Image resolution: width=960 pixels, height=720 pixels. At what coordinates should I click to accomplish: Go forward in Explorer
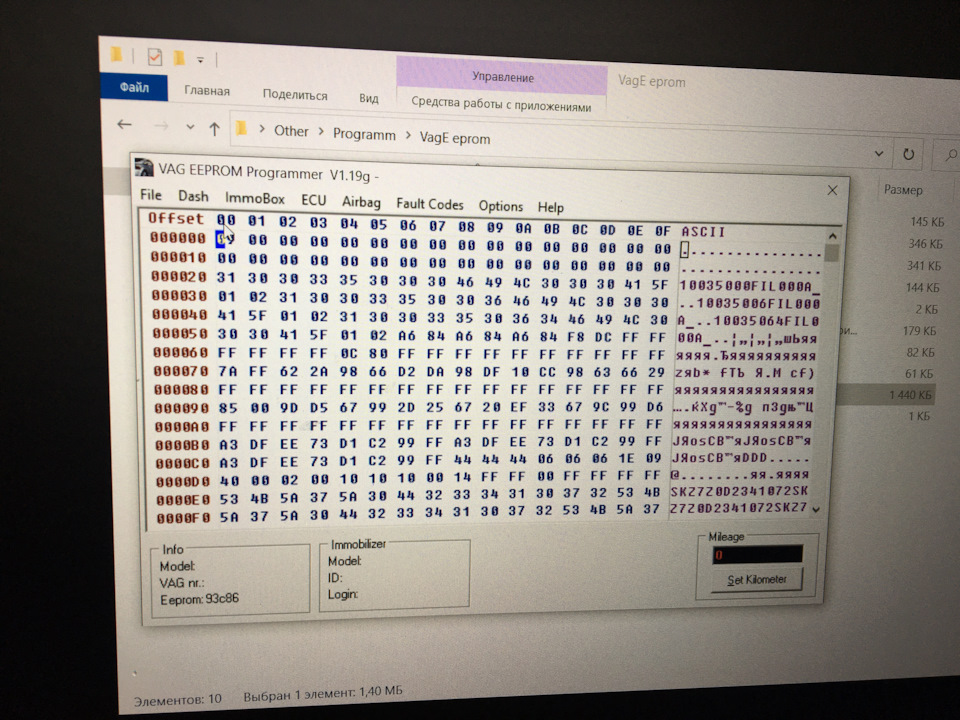click(x=160, y=126)
